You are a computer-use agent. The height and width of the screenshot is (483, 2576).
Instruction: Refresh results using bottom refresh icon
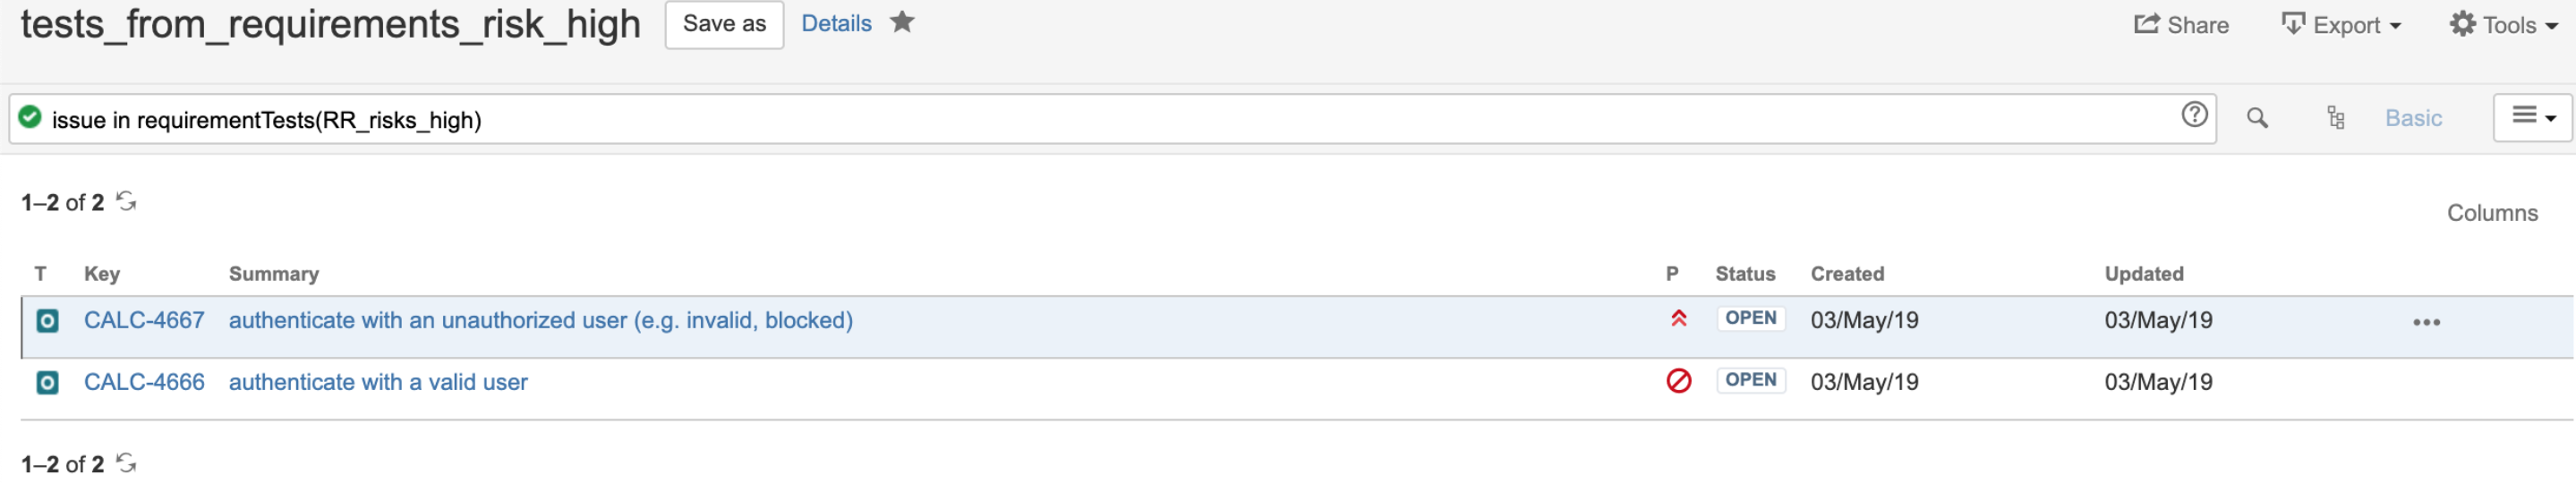point(126,463)
